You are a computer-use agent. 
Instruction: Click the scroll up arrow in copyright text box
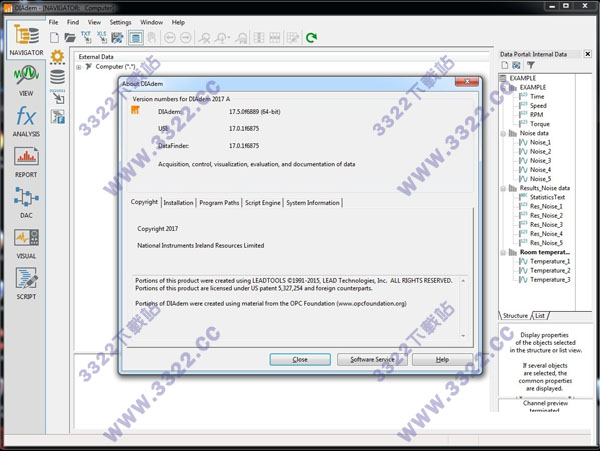click(463, 281)
